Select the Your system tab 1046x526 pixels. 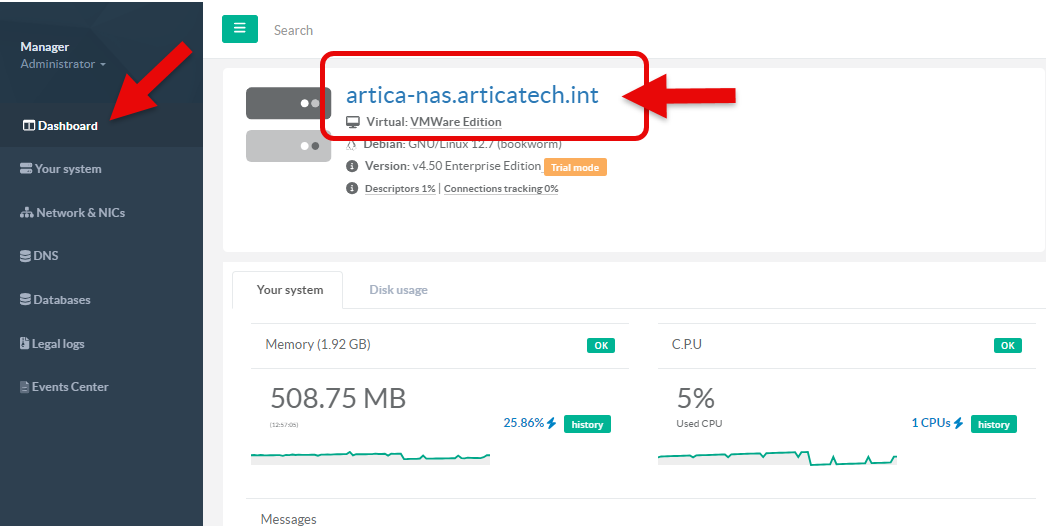(289, 290)
